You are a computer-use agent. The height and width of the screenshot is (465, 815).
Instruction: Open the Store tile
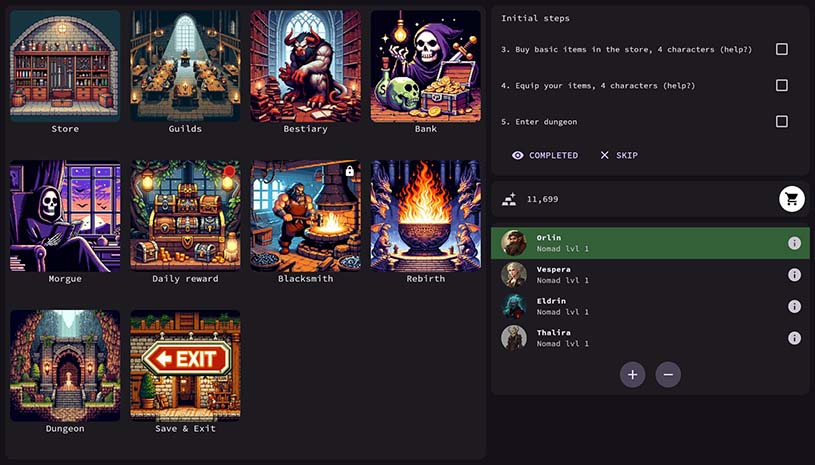(65, 66)
